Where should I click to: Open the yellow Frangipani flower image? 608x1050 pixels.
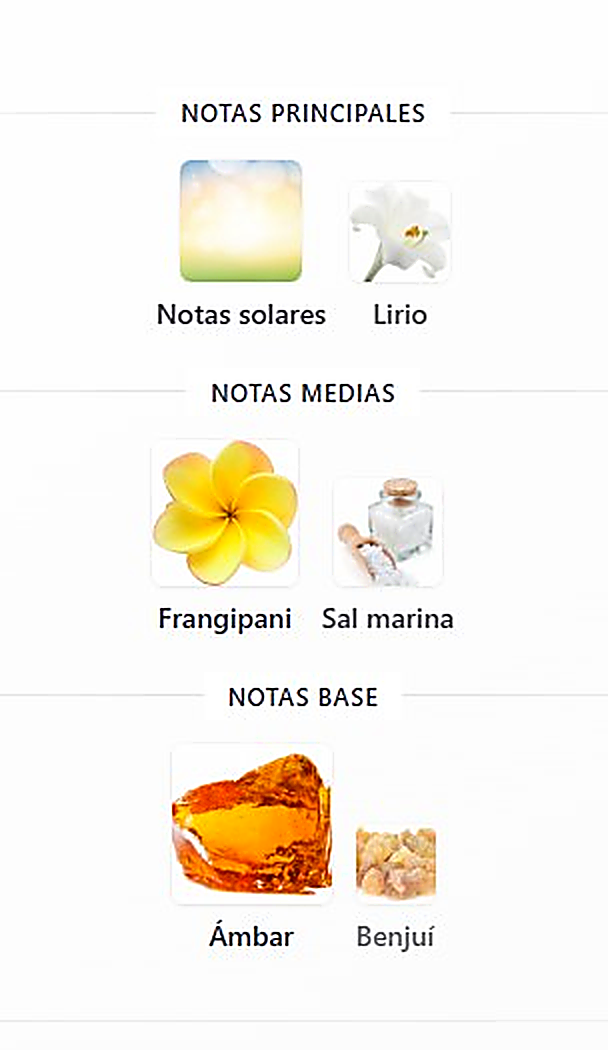coord(225,513)
